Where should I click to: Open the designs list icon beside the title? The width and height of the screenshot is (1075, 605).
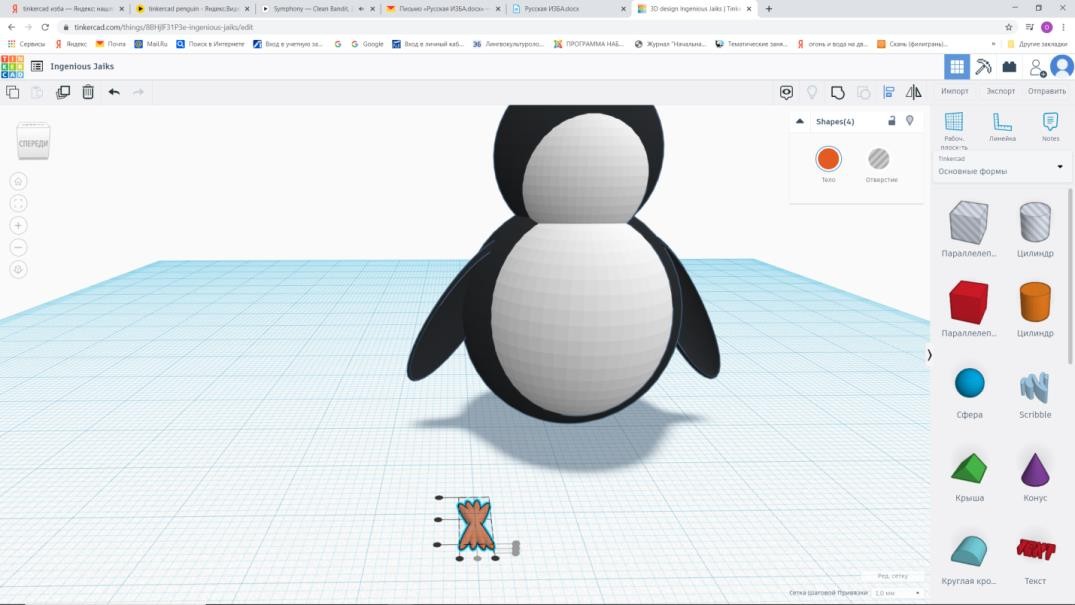point(37,67)
